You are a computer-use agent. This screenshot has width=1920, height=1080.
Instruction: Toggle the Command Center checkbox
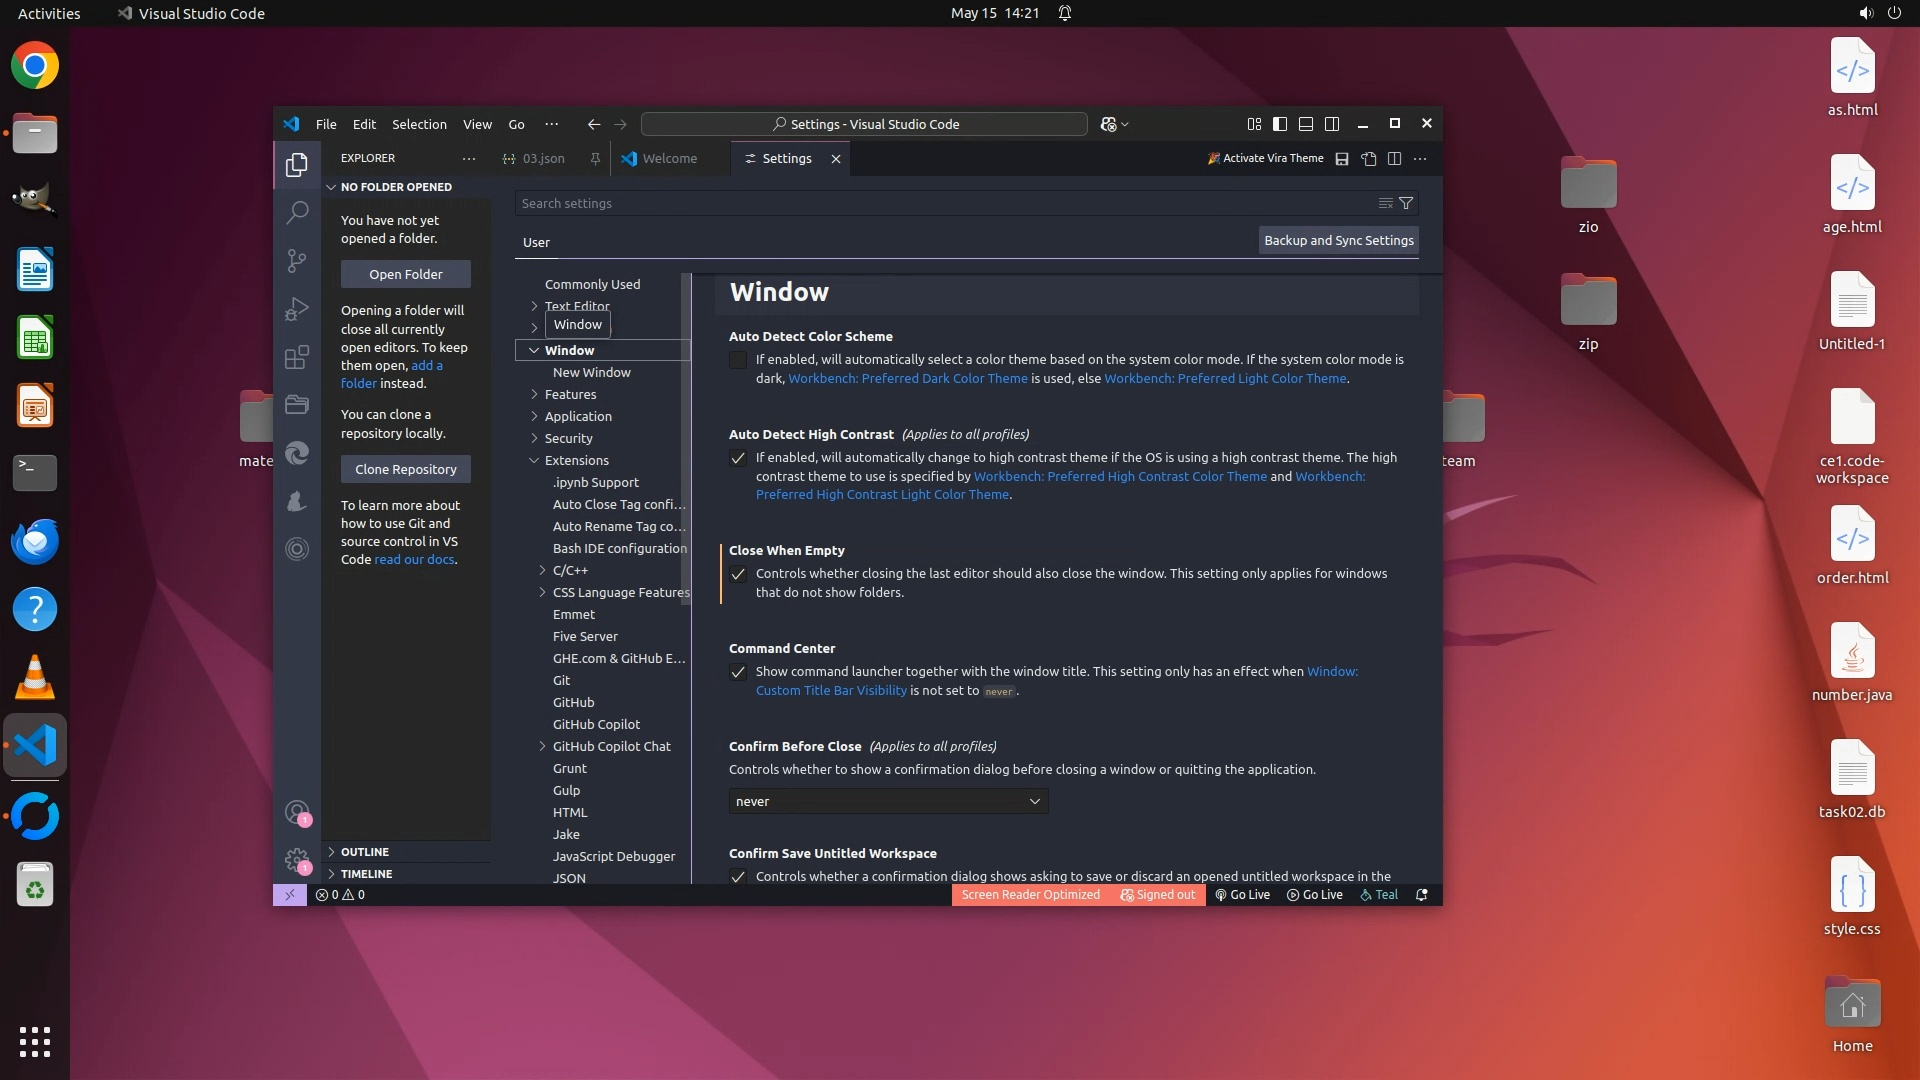point(738,672)
